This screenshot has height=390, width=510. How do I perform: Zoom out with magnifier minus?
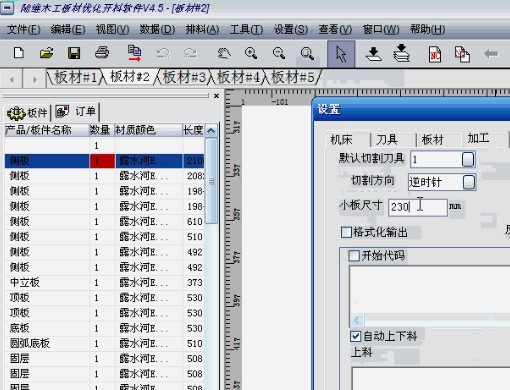(x=279, y=53)
